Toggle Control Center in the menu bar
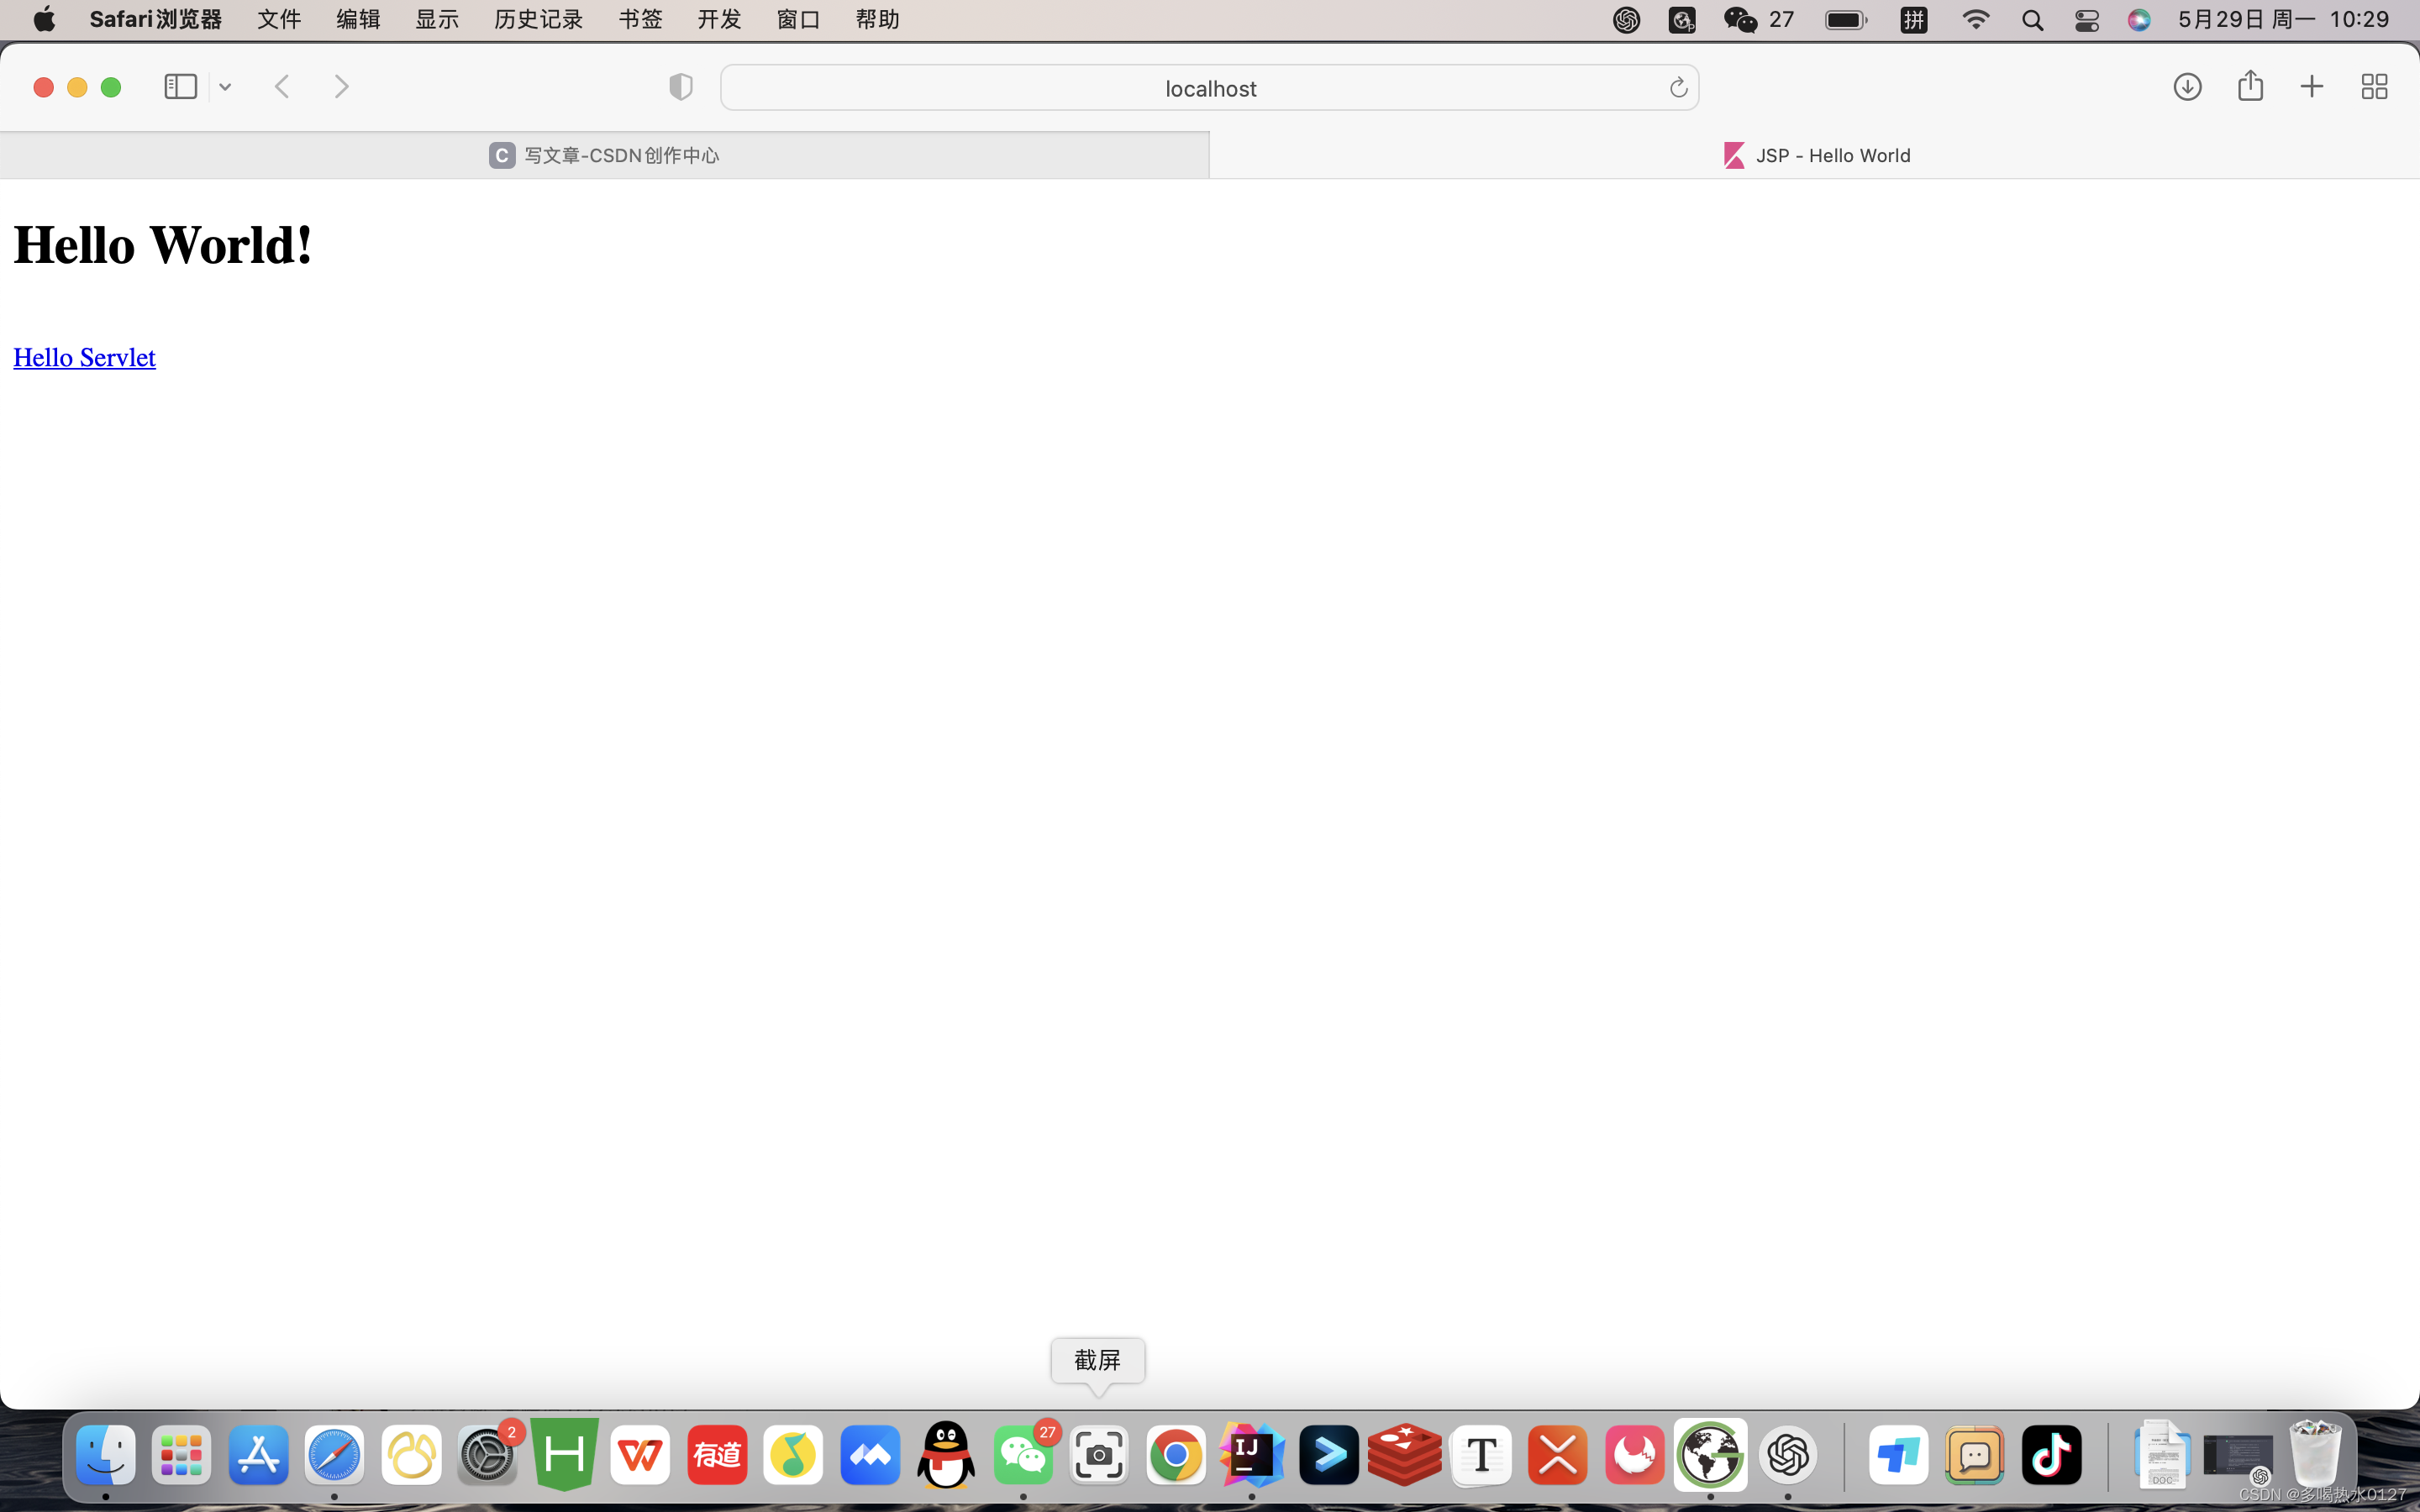The image size is (2420, 1512). click(x=2086, y=20)
